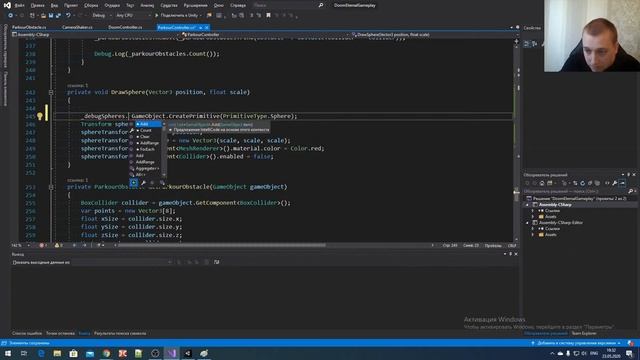640x360 pixels.
Task: Collapse the GetParkourObstacle method outline
Action: click(x=51, y=187)
